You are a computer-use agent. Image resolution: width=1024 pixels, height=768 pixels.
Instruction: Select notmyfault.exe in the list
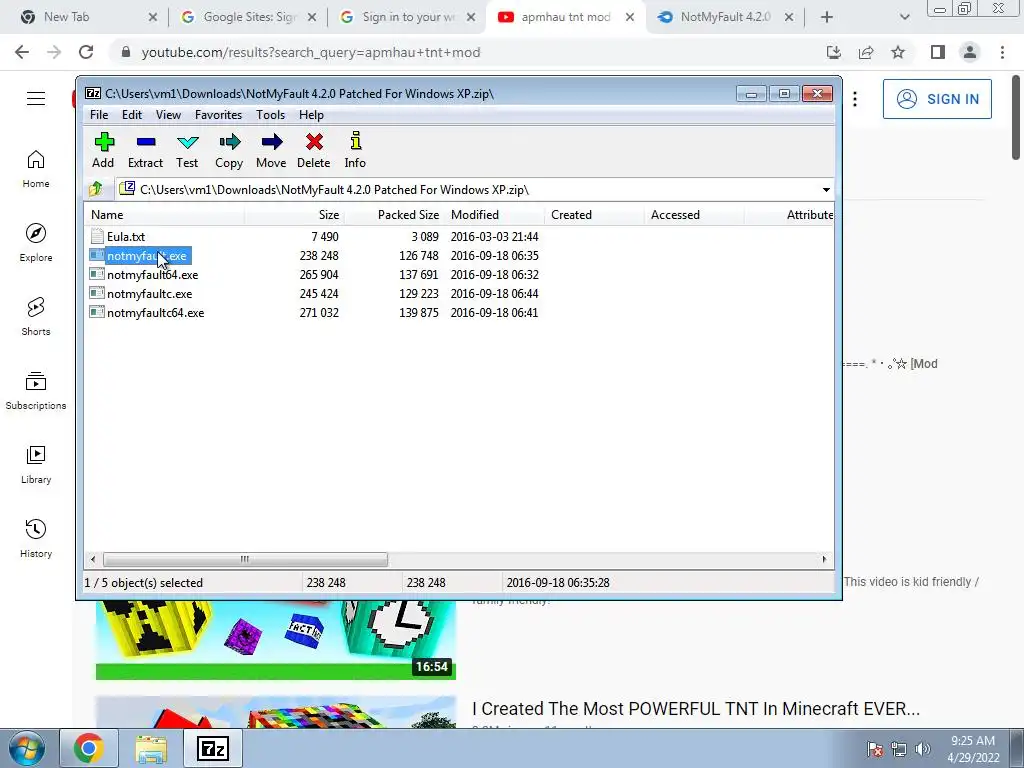(147, 256)
